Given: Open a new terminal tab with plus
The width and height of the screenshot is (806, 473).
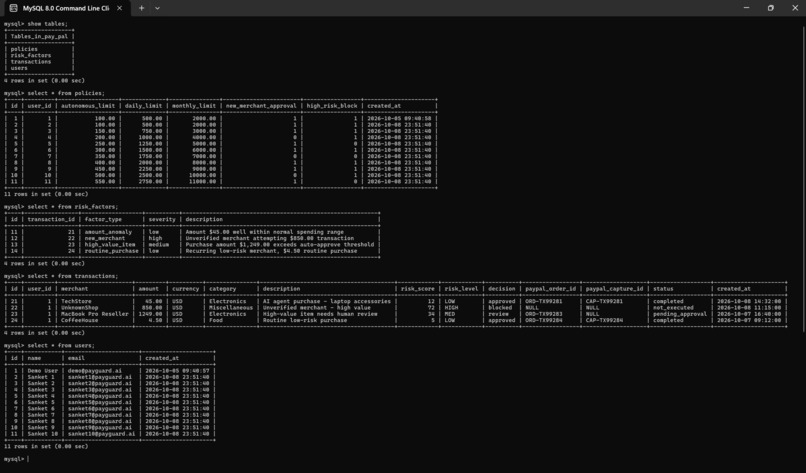Looking at the screenshot, I should pos(141,8).
